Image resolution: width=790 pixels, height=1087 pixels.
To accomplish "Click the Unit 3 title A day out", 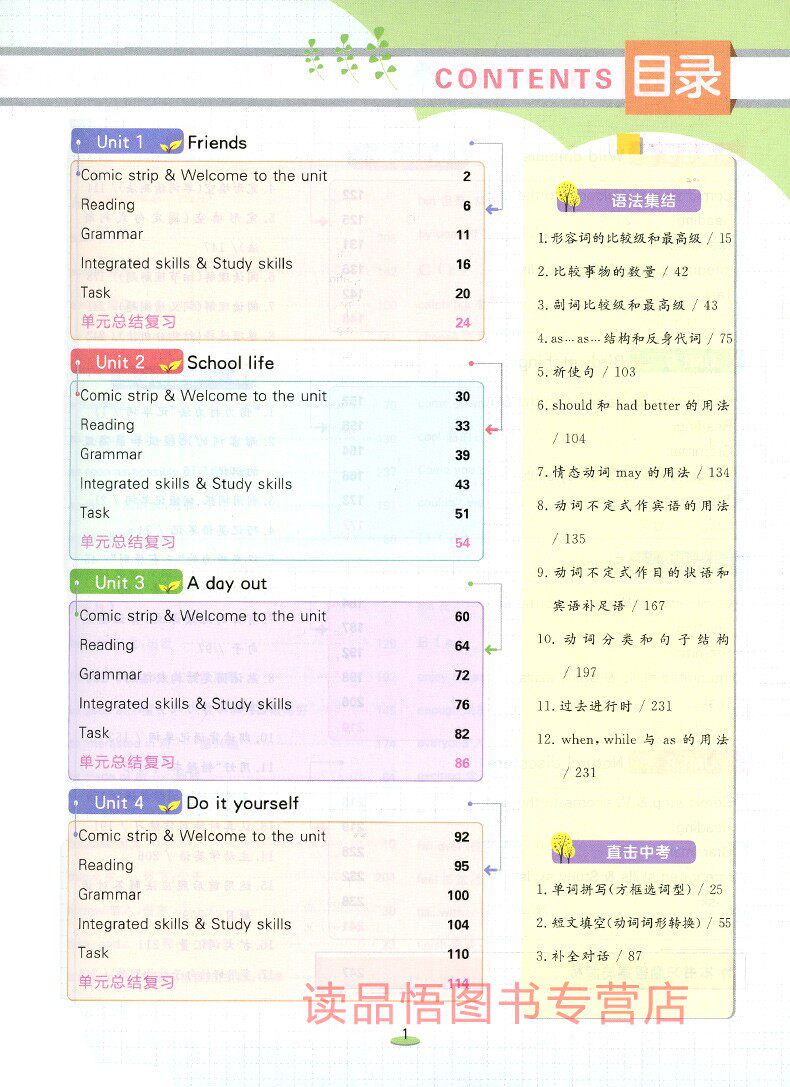I will [x=227, y=584].
